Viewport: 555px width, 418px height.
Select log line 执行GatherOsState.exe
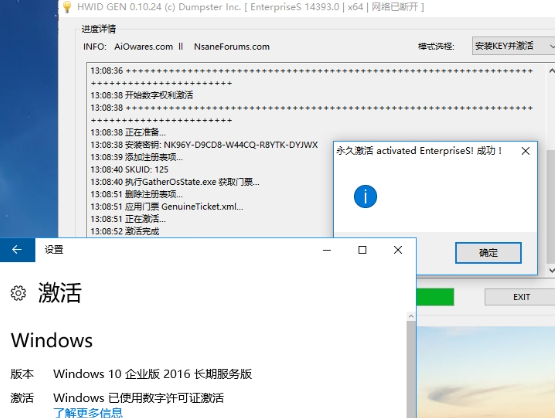coord(175,182)
